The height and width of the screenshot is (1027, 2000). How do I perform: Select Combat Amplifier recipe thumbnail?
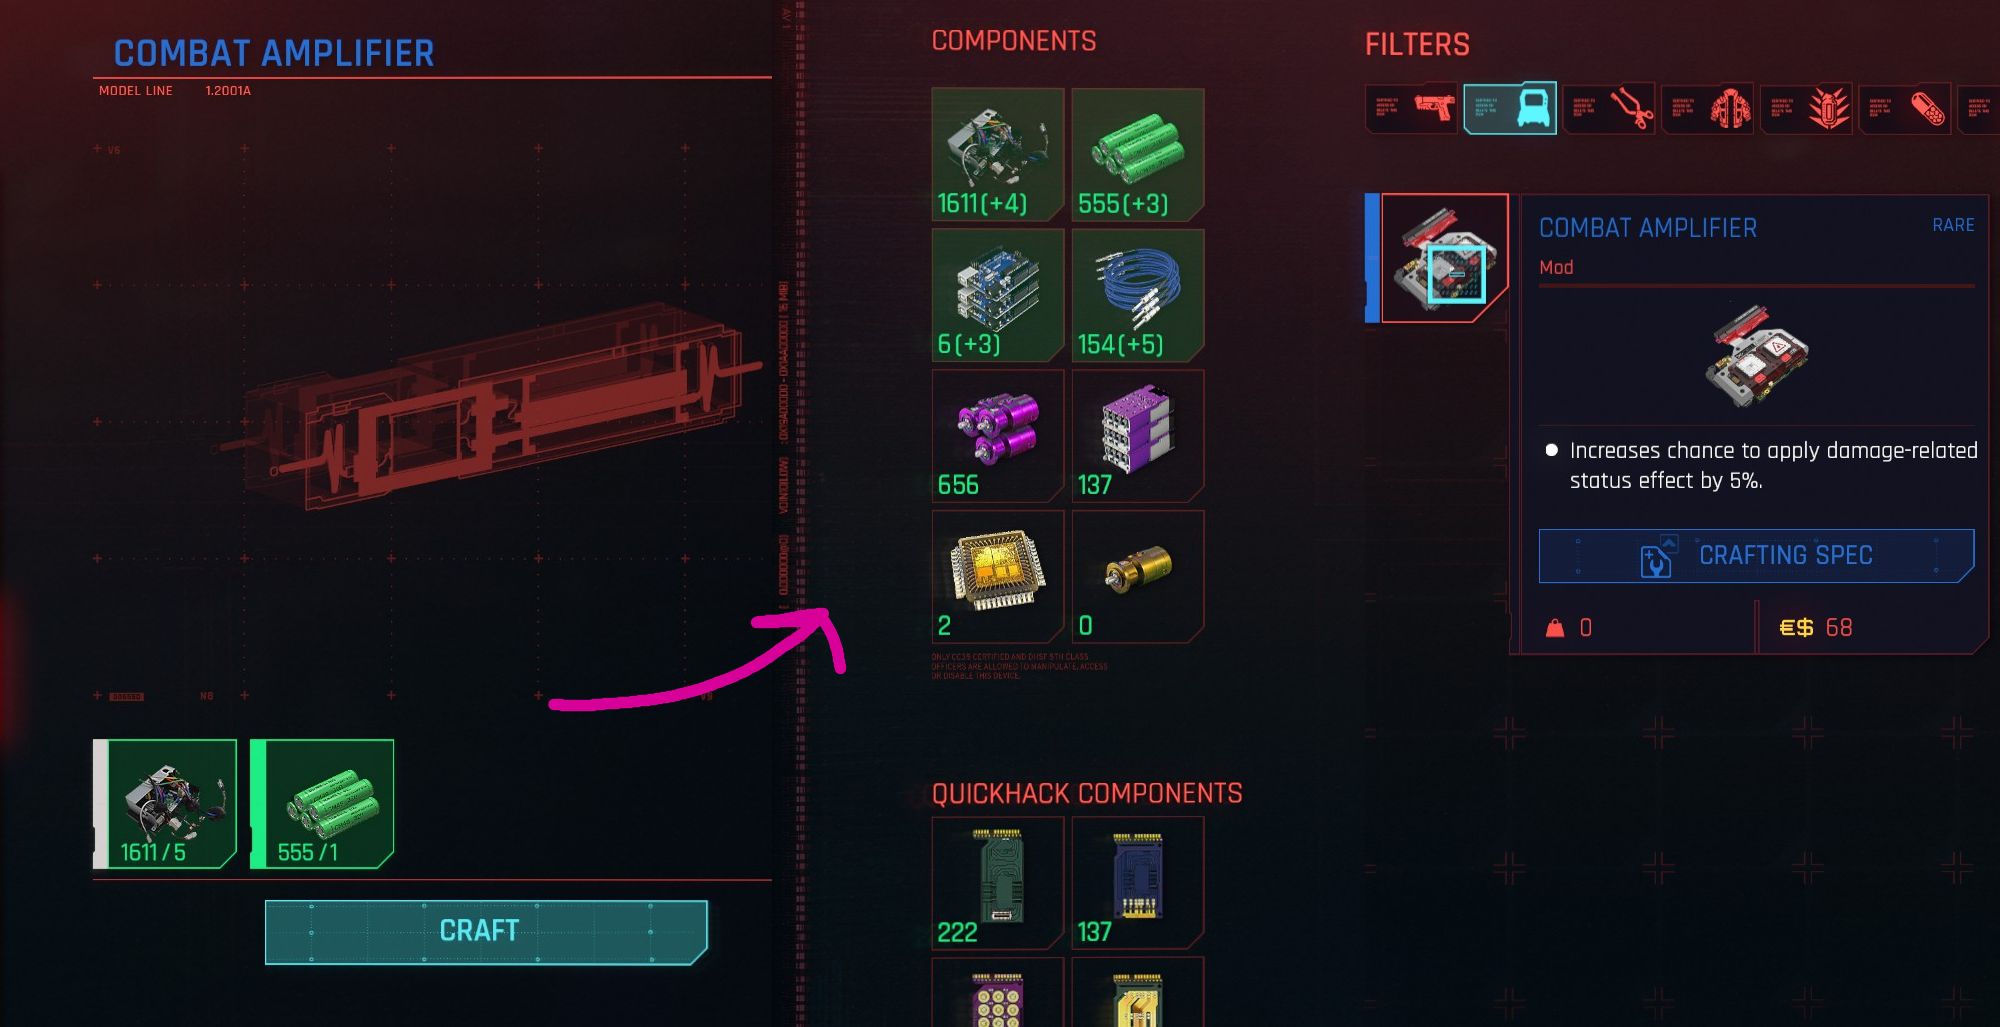click(x=1444, y=258)
